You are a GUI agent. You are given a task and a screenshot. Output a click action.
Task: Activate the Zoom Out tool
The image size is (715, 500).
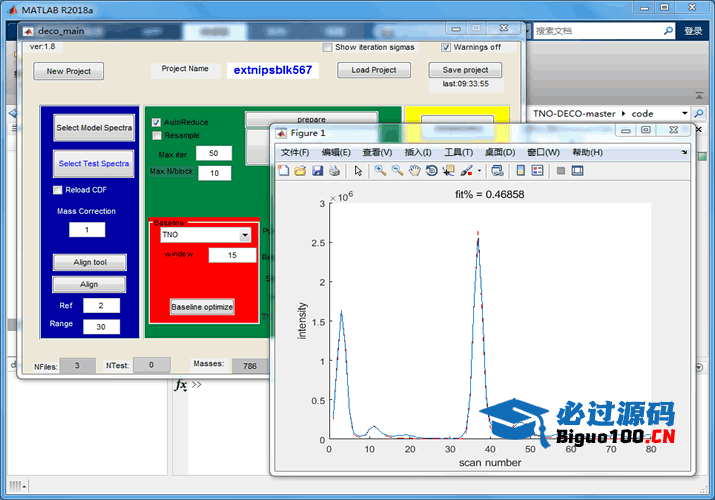397,171
